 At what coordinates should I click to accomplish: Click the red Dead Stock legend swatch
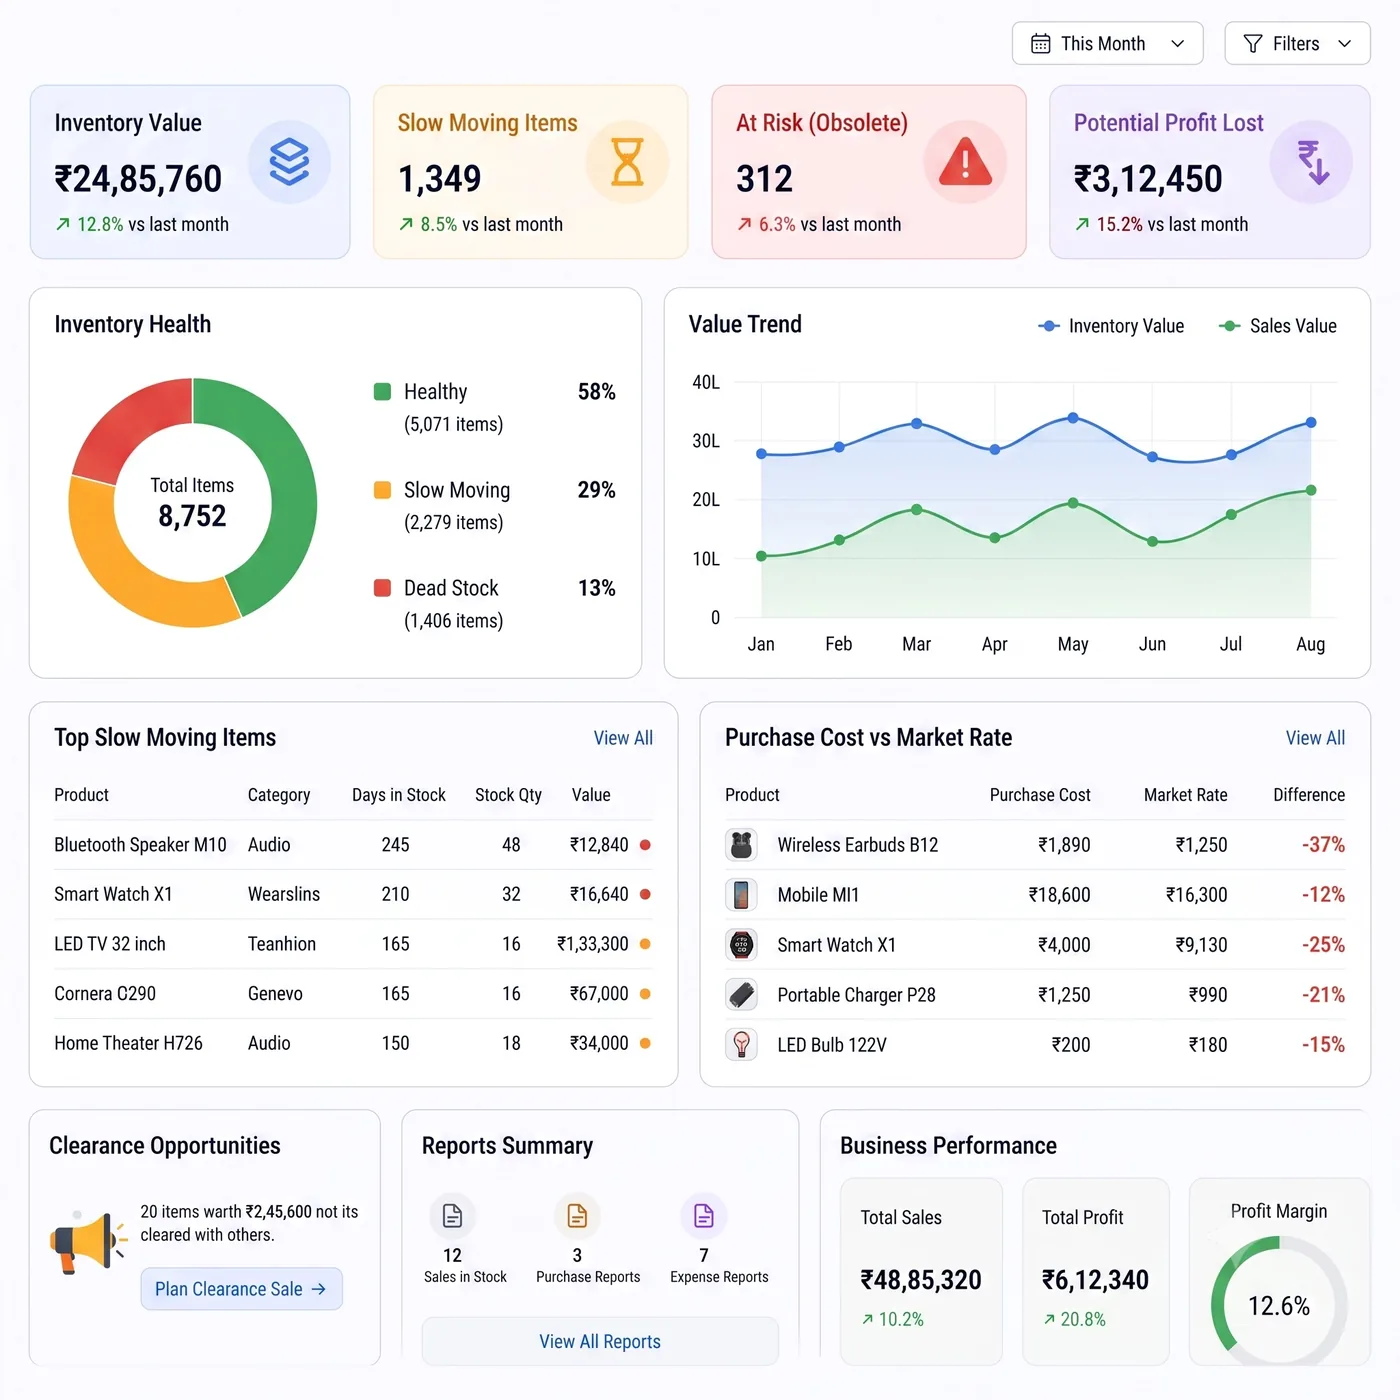pyautogui.click(x=382, y=587)
